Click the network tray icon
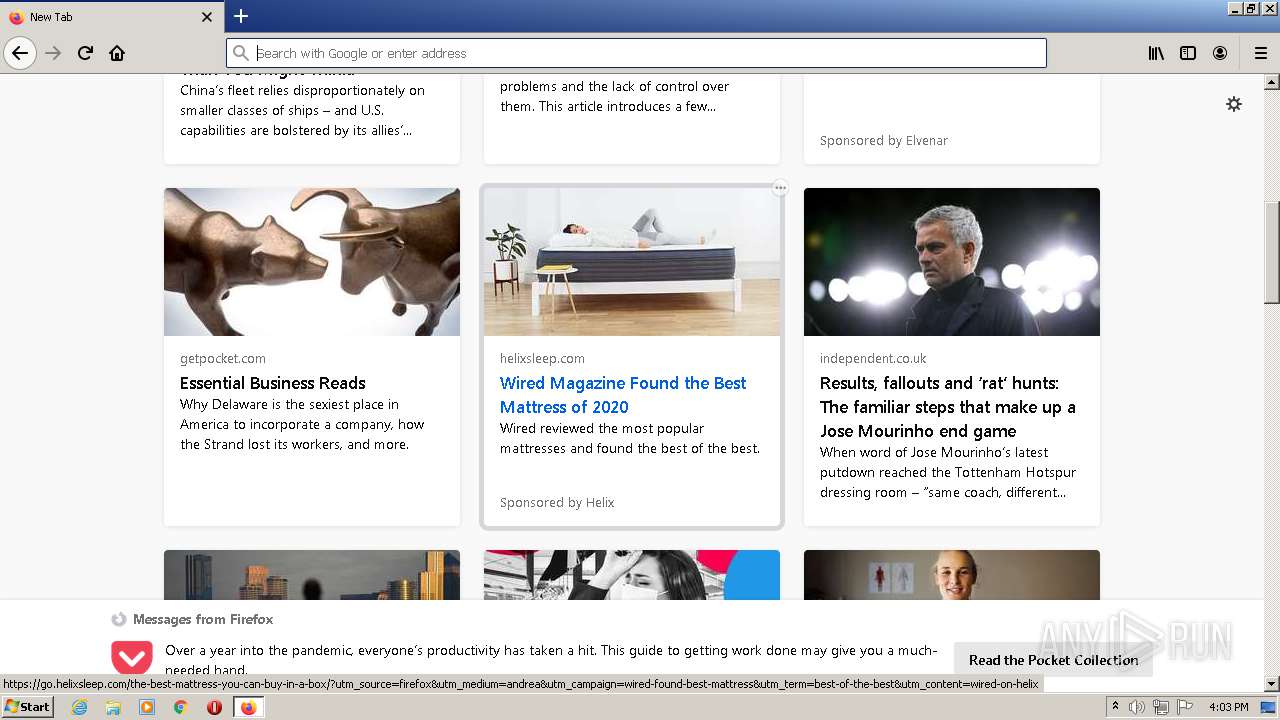Image resolution: width=1280 pixels, height=720 pixels. pos(1161,707)
